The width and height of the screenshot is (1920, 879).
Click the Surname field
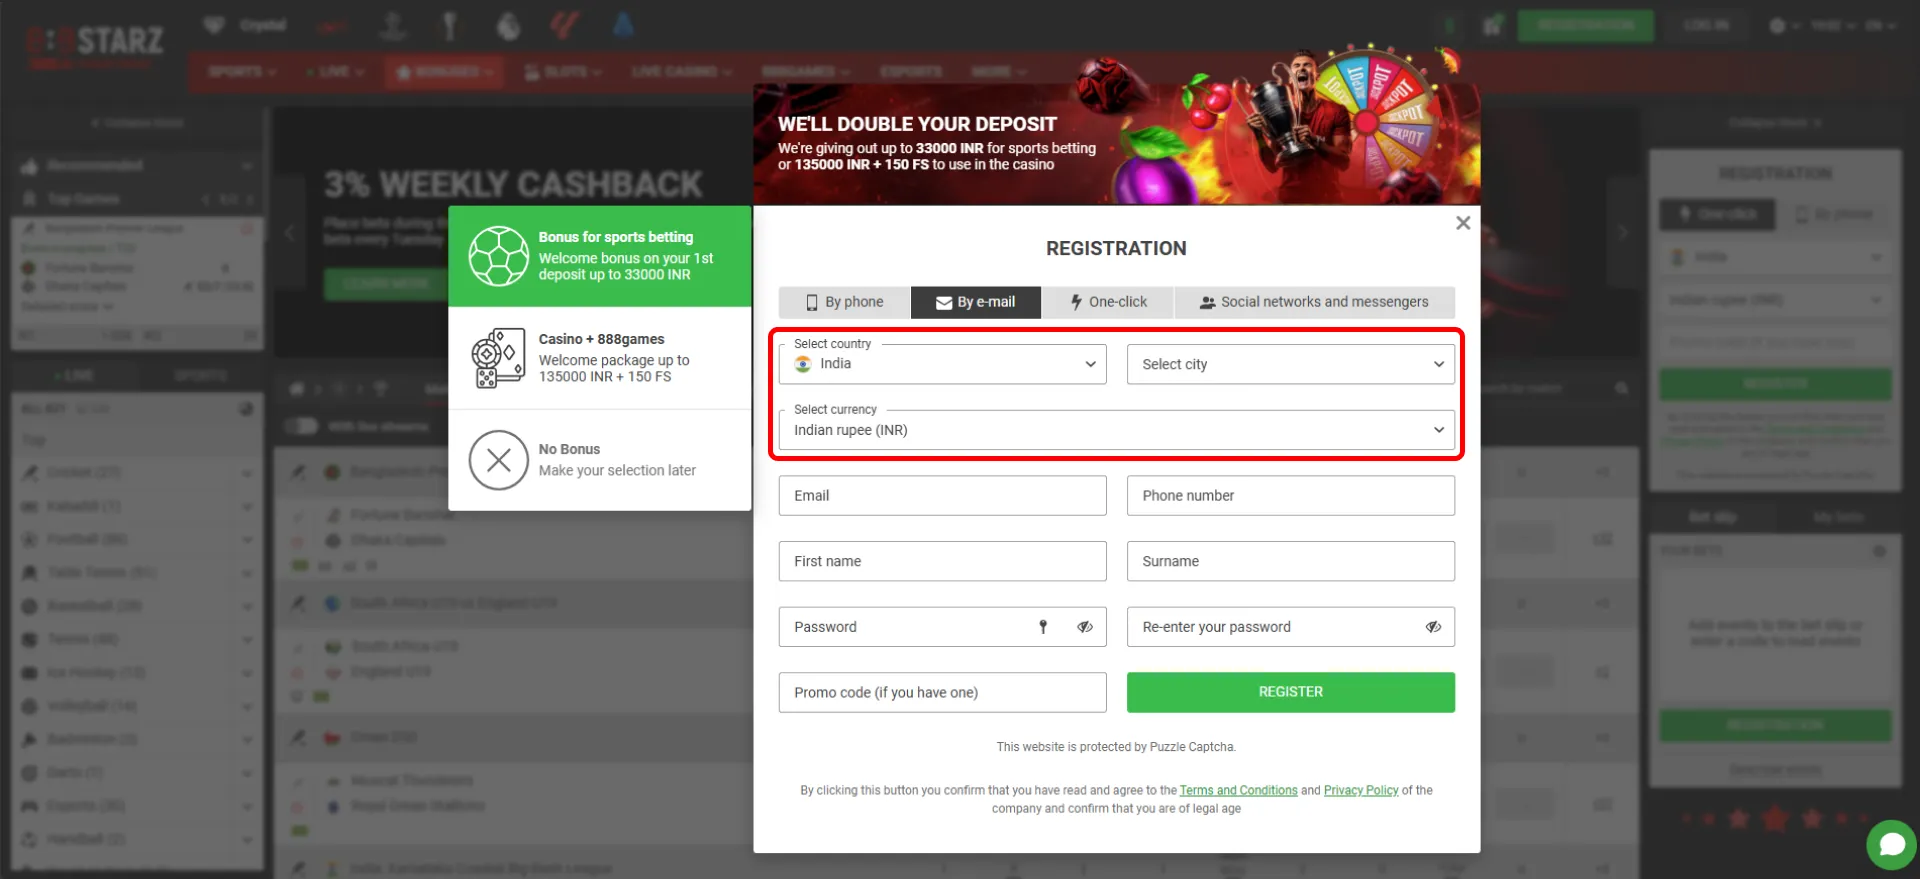click(x=1291, y=561)
